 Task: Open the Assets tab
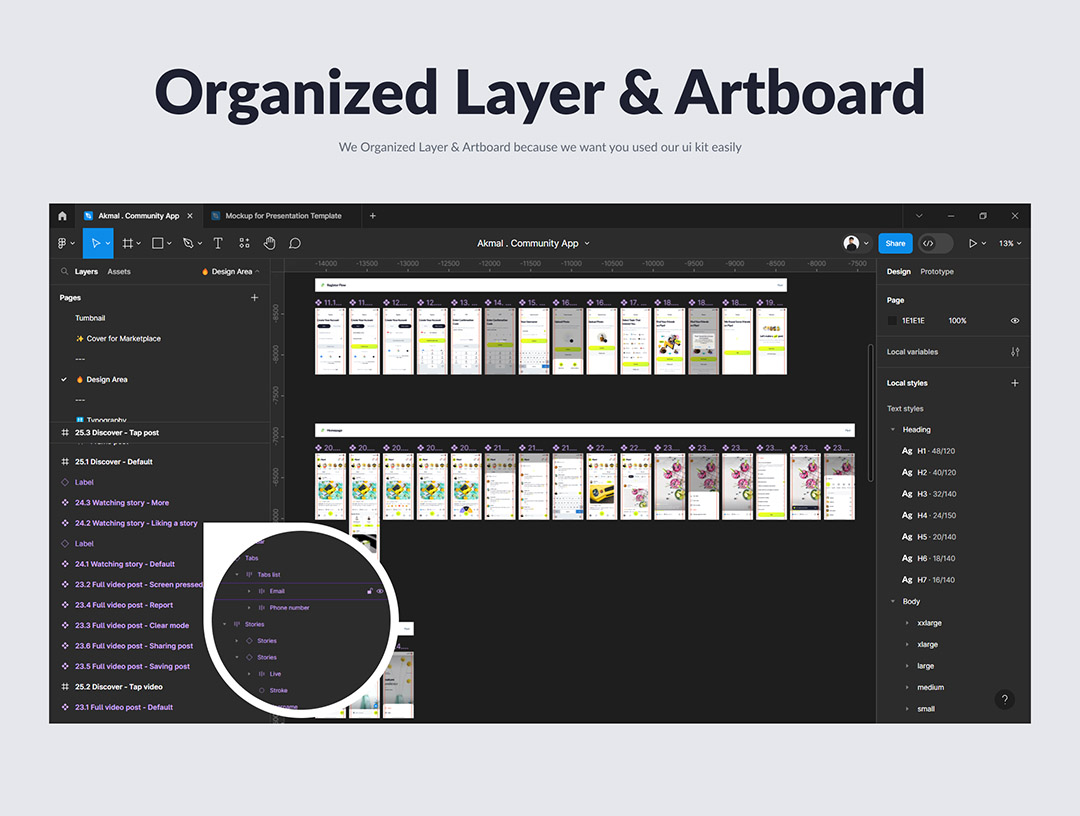[x=119, y=272]
